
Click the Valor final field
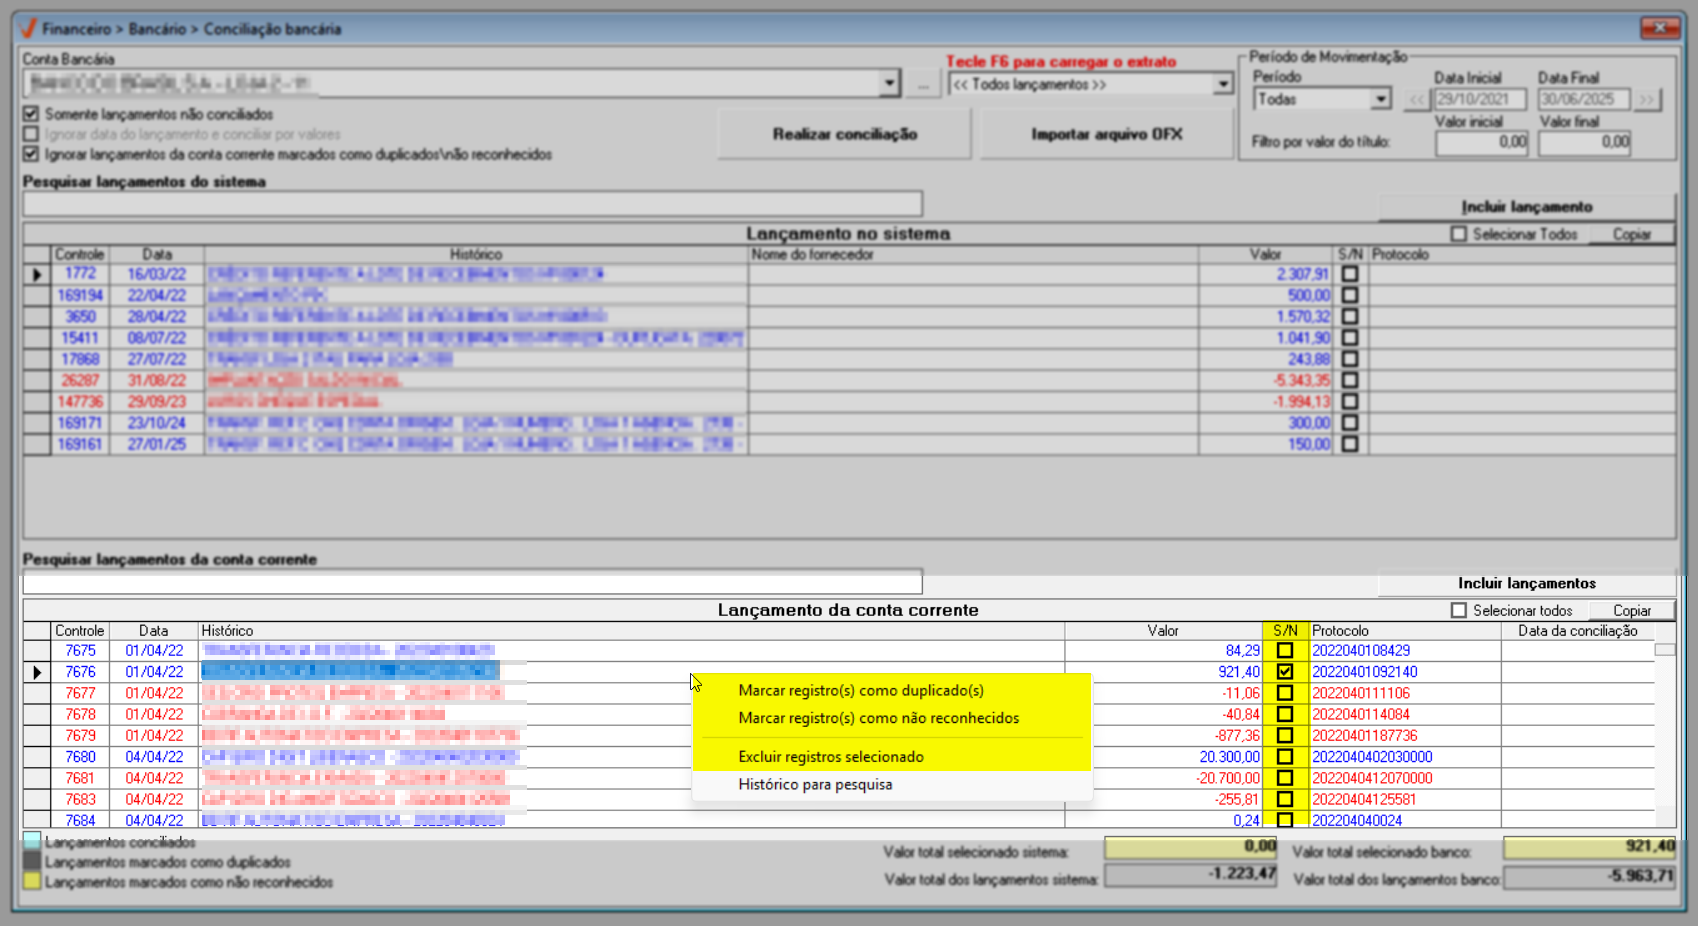point(1586,143)
